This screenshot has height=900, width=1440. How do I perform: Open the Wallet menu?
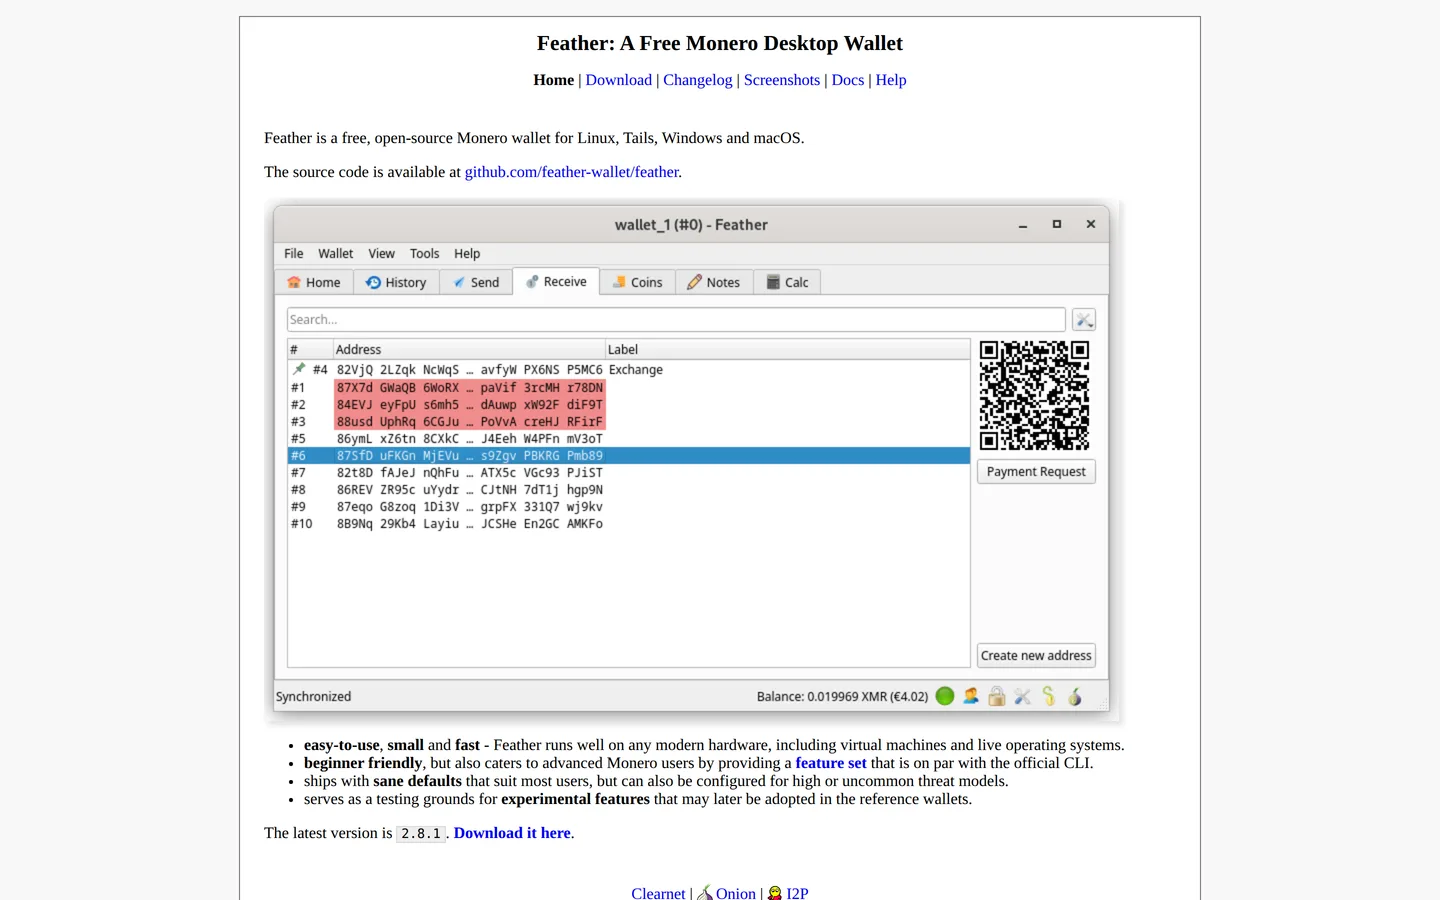coord(336,254)
